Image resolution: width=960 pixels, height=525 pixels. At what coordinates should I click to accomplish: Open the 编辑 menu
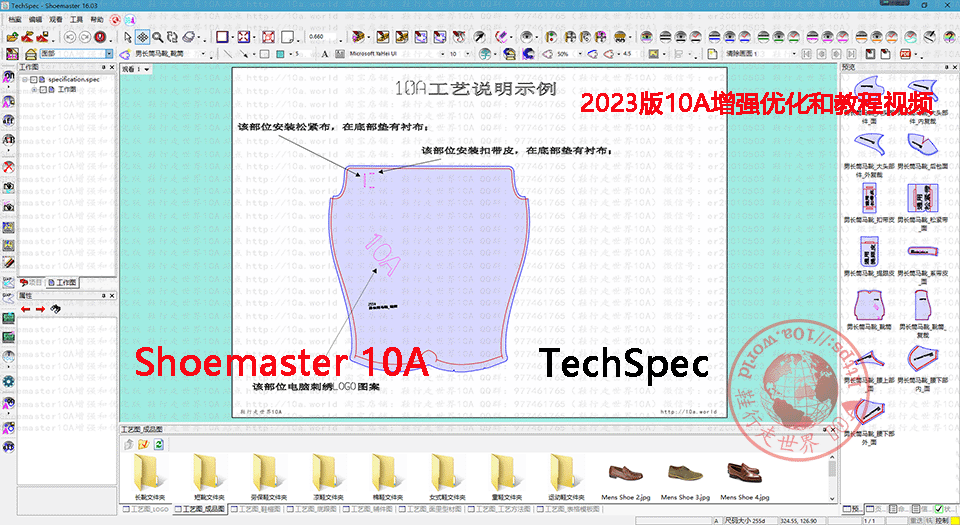click(x=36, y=20)
